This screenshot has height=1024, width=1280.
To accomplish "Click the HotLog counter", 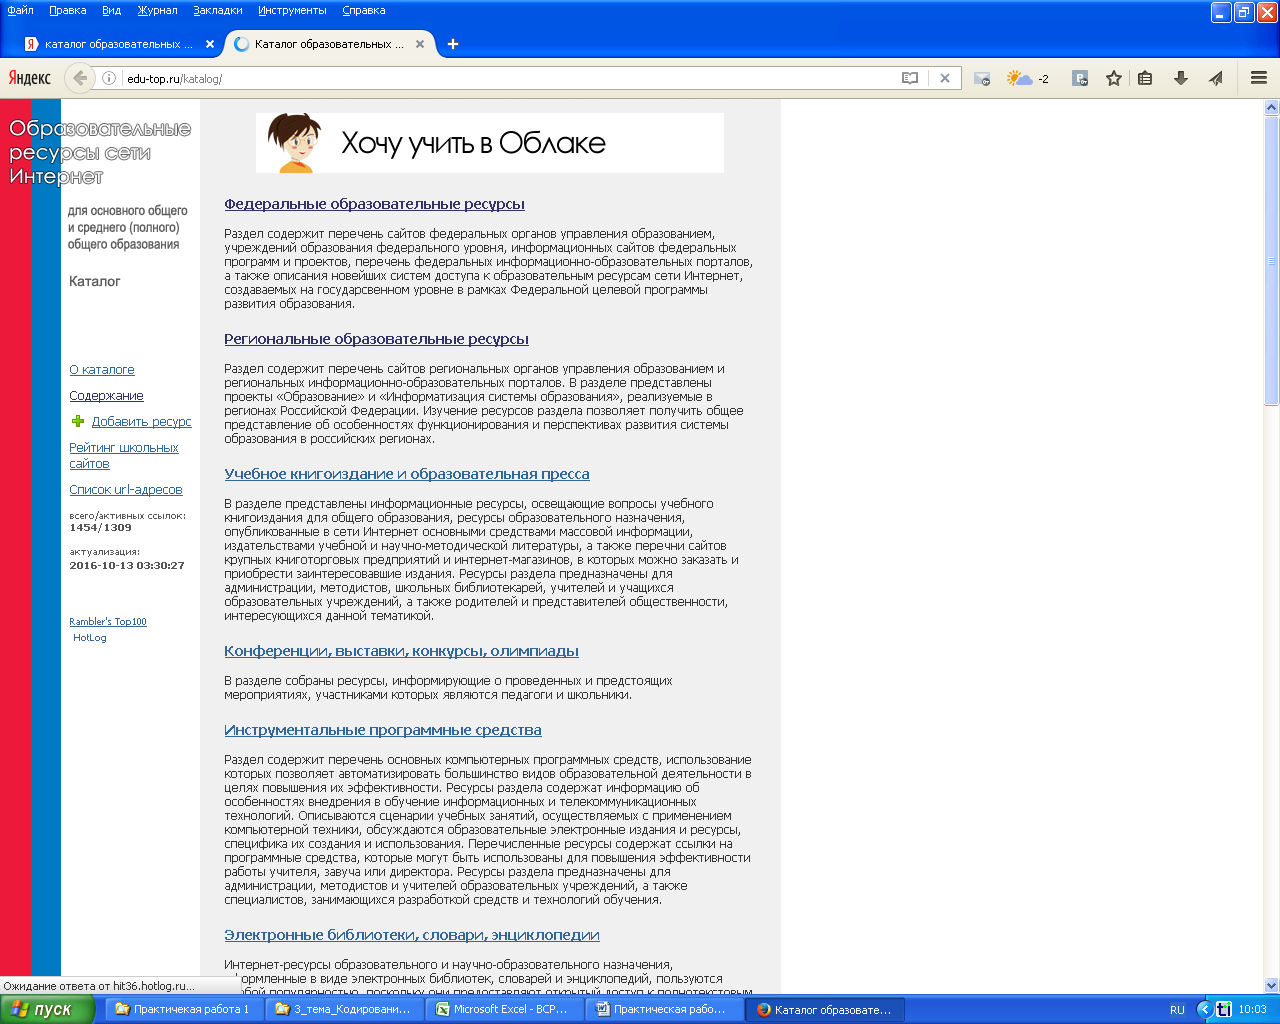I will [89, 638].
